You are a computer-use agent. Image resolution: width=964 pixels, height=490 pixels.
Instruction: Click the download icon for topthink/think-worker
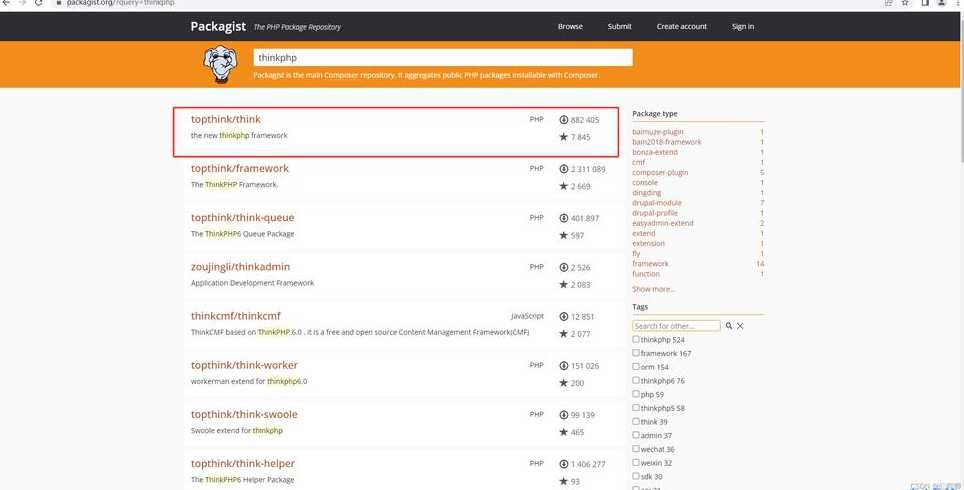coord(563,366)
